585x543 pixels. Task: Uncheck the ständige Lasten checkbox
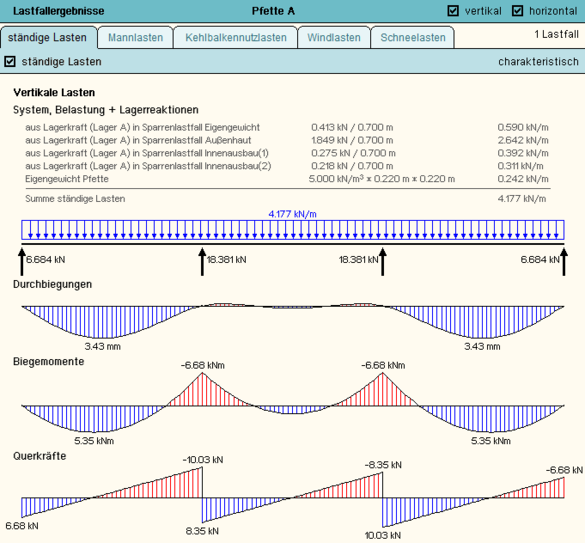(x=10, y=61)
